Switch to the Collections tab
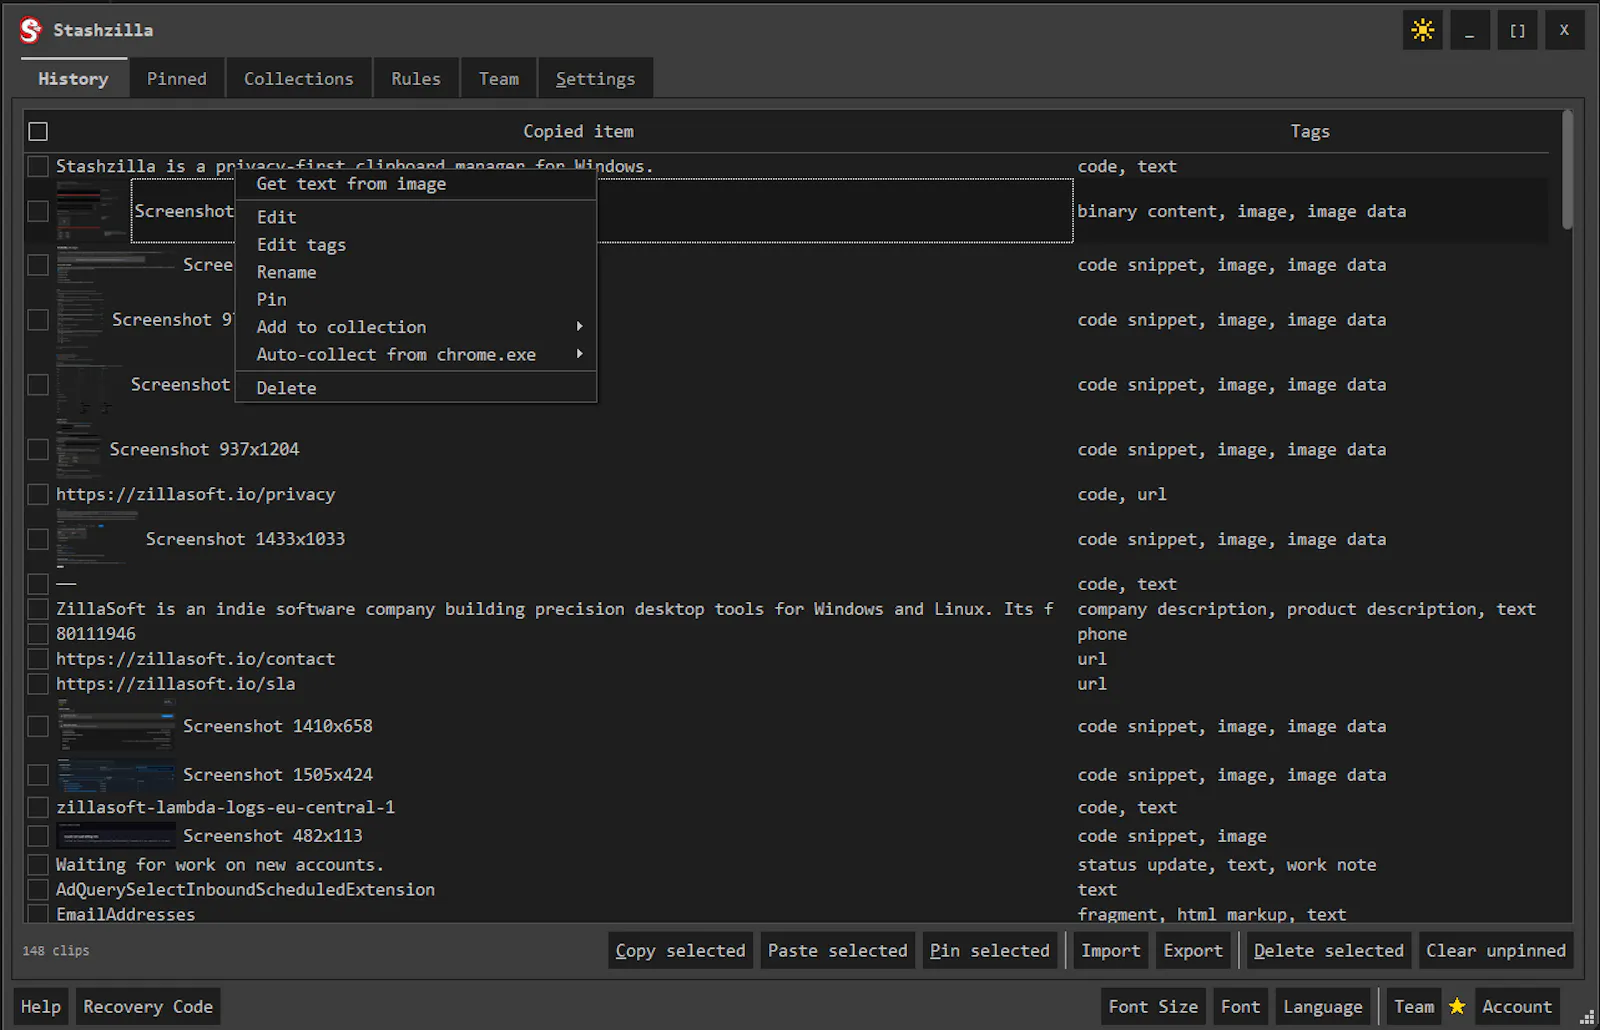The width and height of the screenshot is (1600, 1030). coord(299,79)
